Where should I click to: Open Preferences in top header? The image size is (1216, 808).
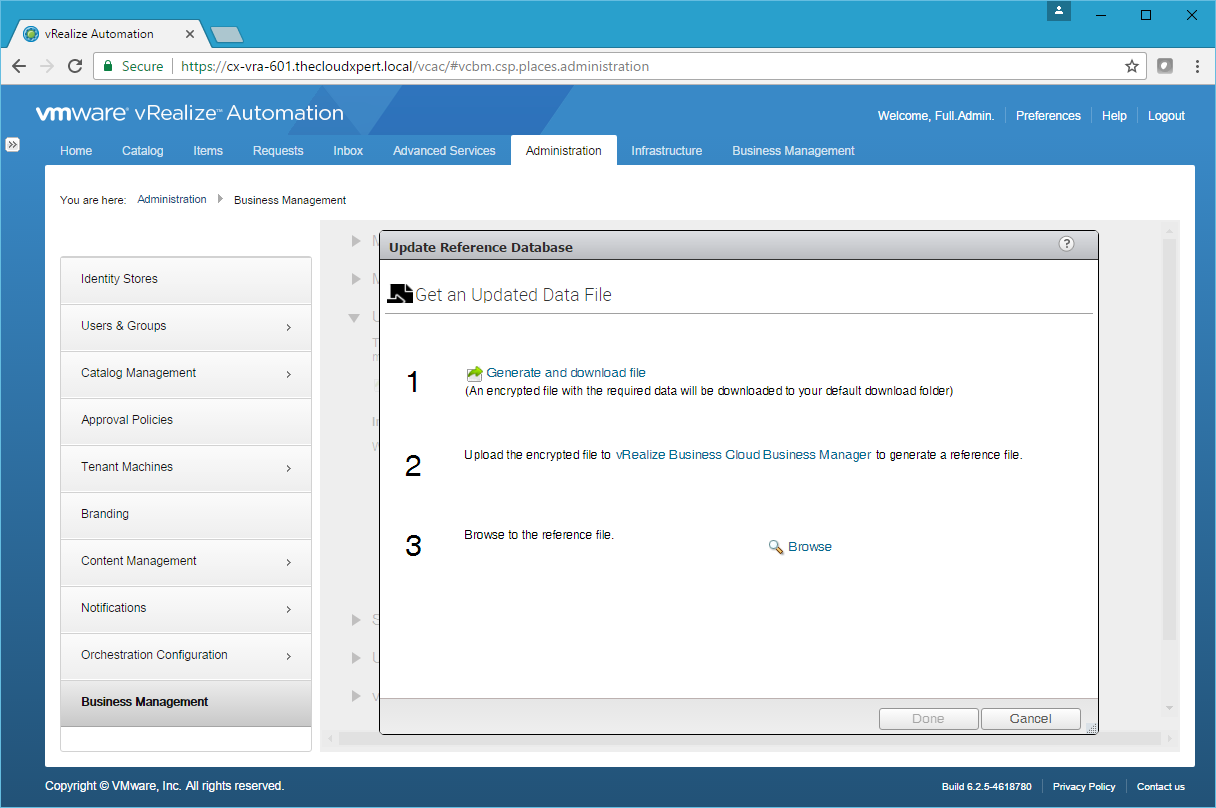pos(1048,116)
